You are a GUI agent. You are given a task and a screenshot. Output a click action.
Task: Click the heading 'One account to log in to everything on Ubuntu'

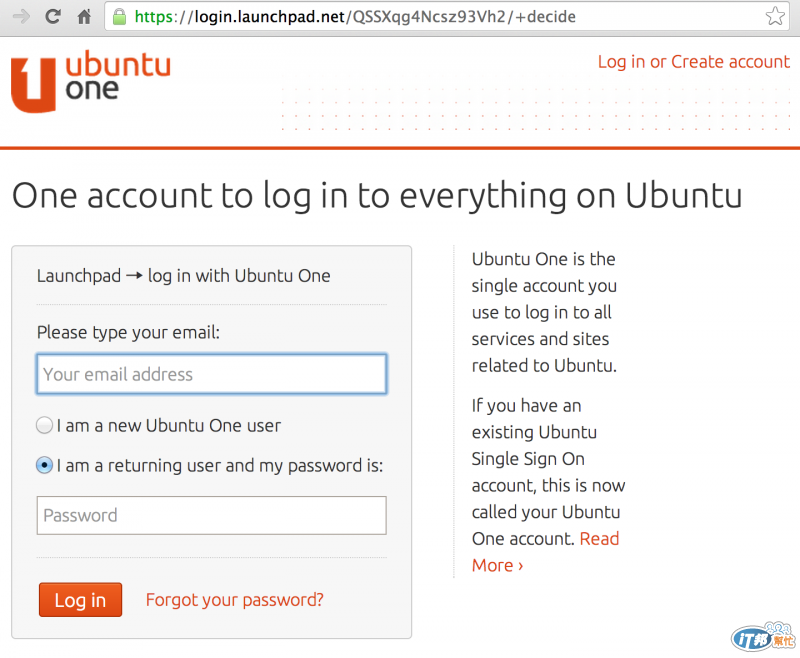coord(377,196)
